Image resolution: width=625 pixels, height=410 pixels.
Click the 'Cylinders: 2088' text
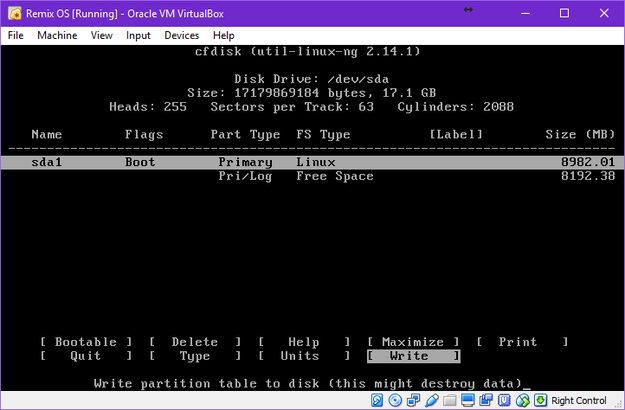456,107
